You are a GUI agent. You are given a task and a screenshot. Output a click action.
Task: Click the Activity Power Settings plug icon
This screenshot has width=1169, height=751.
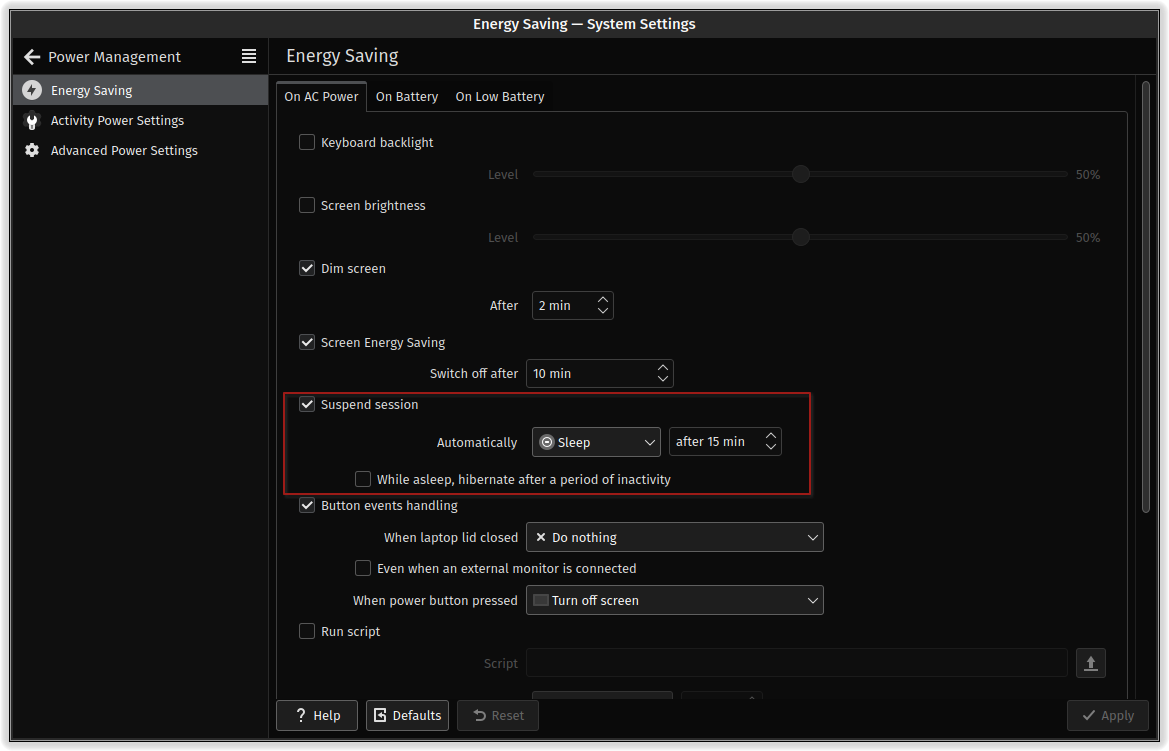pyautogui.click(x=31, y=121)
